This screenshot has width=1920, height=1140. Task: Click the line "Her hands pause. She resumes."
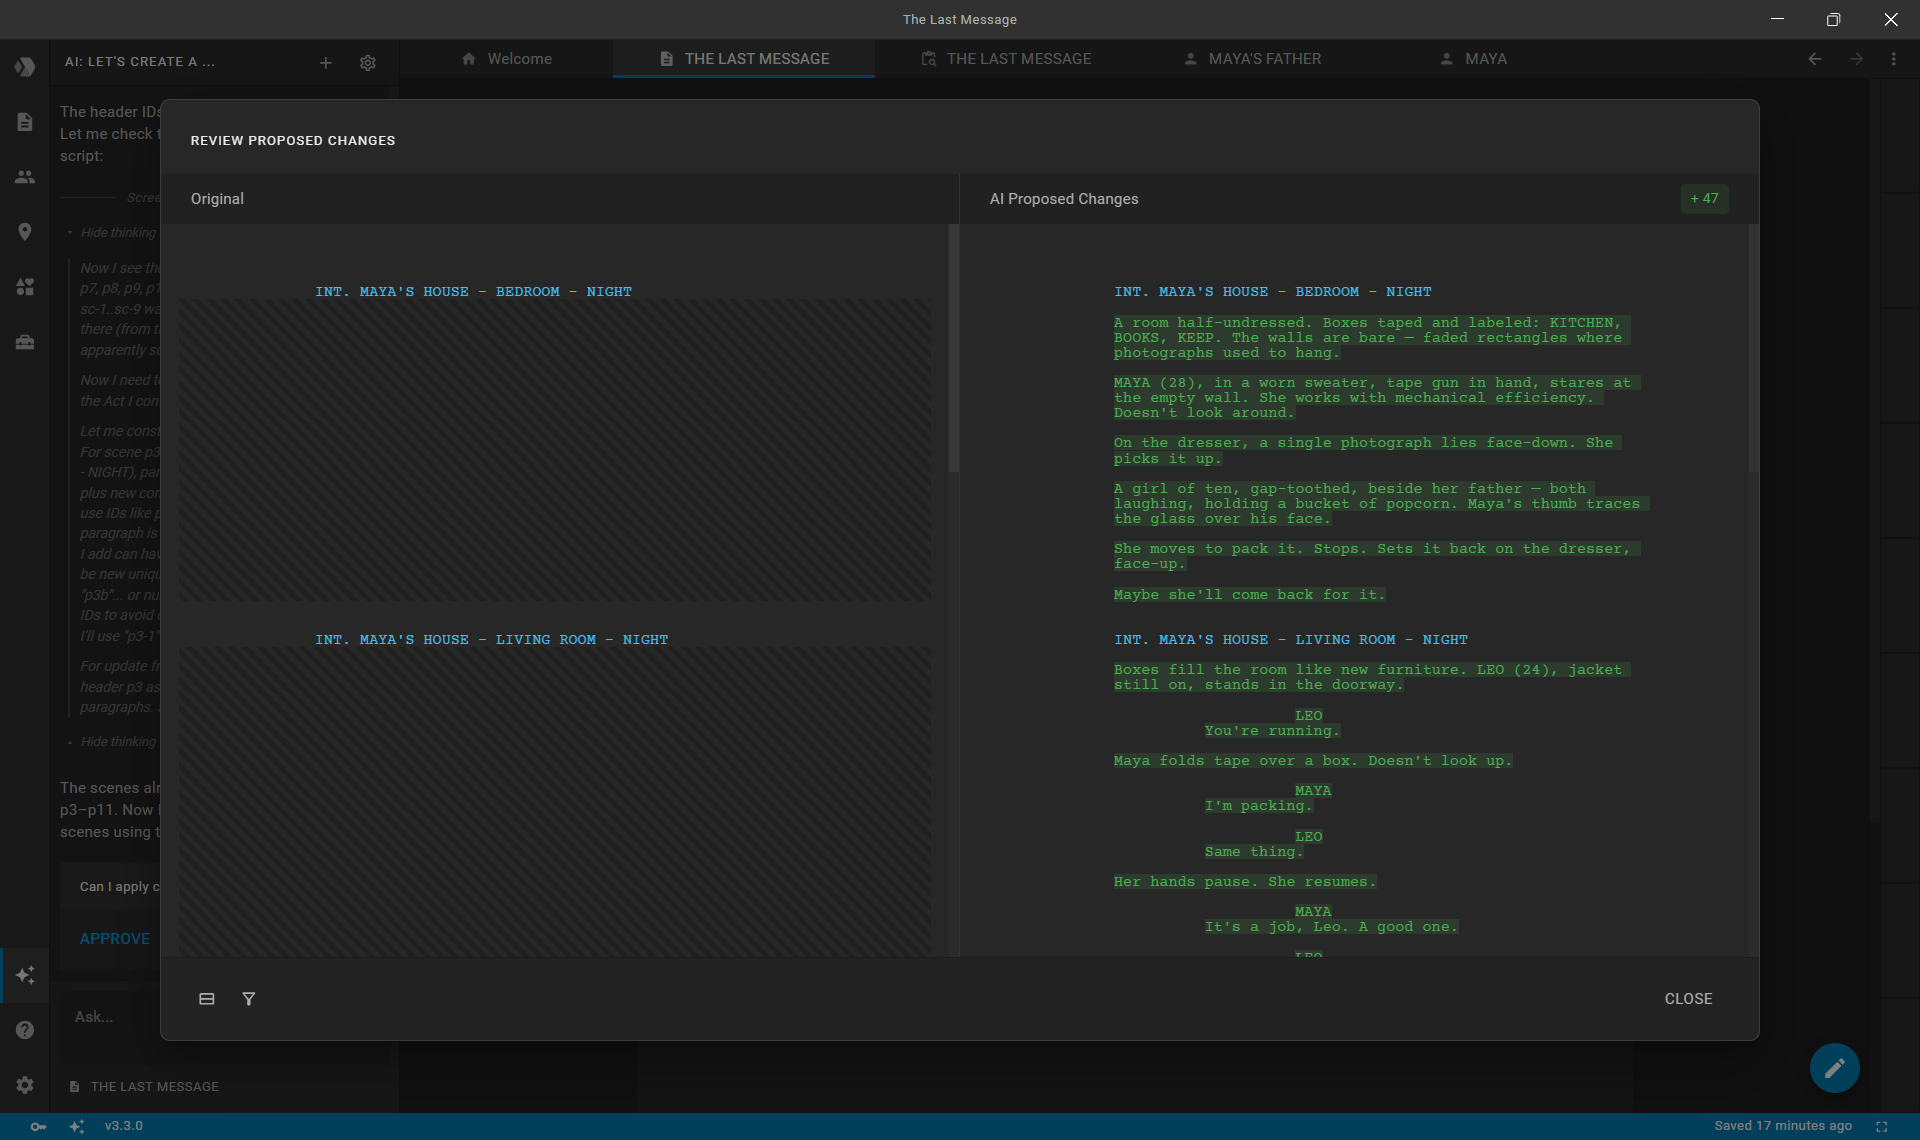(1245, 882)
